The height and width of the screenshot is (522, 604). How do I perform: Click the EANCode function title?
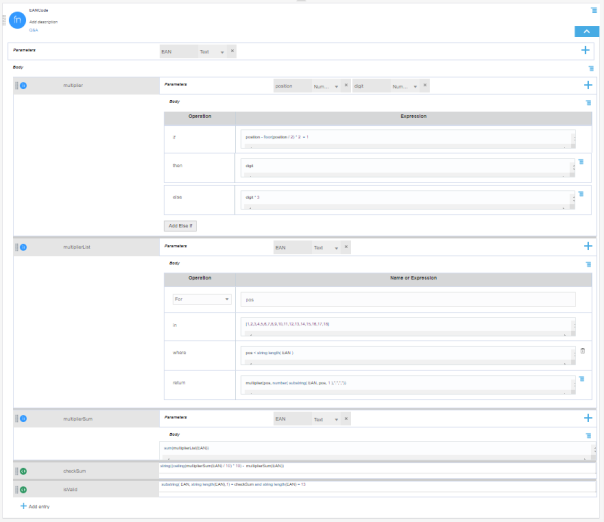(x=39, y=10)
